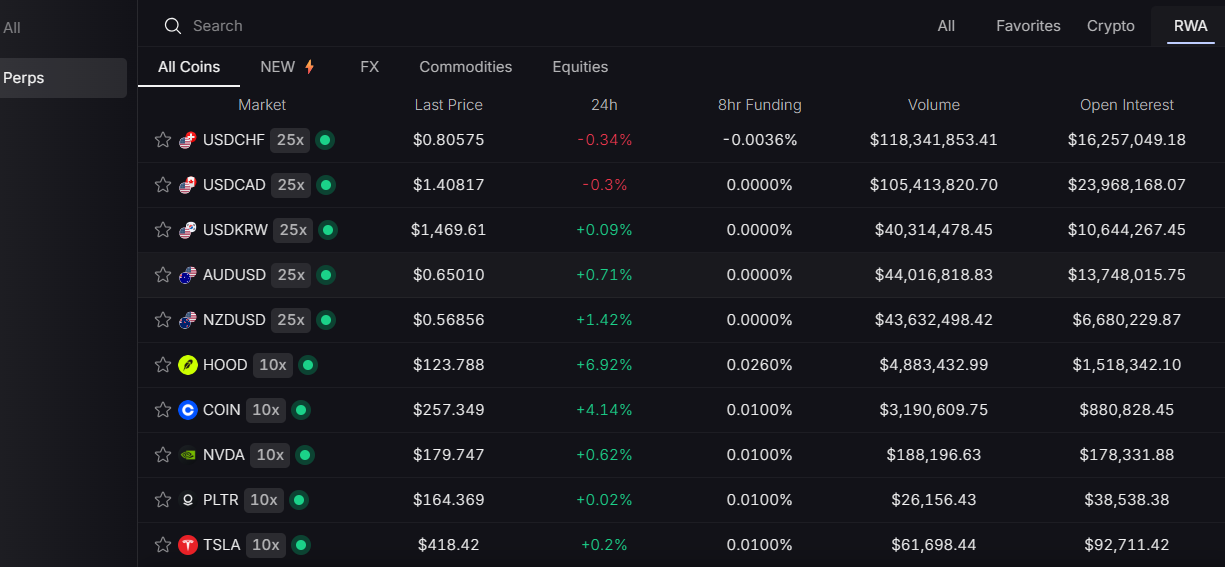Click the USDCHF flag pair icon
Screen dimensions: 1225x567
click(187, 140)
